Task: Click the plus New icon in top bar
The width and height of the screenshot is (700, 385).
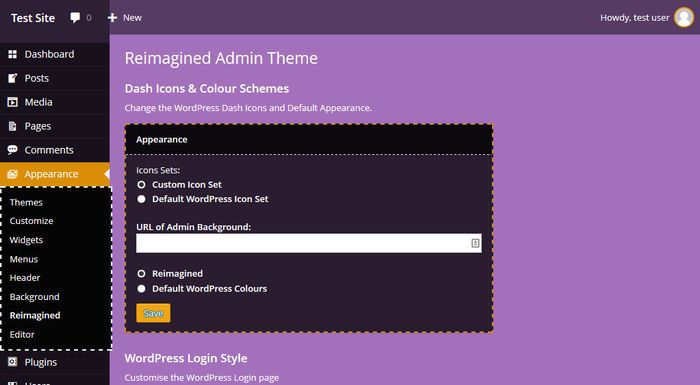Action: [112, 17]
